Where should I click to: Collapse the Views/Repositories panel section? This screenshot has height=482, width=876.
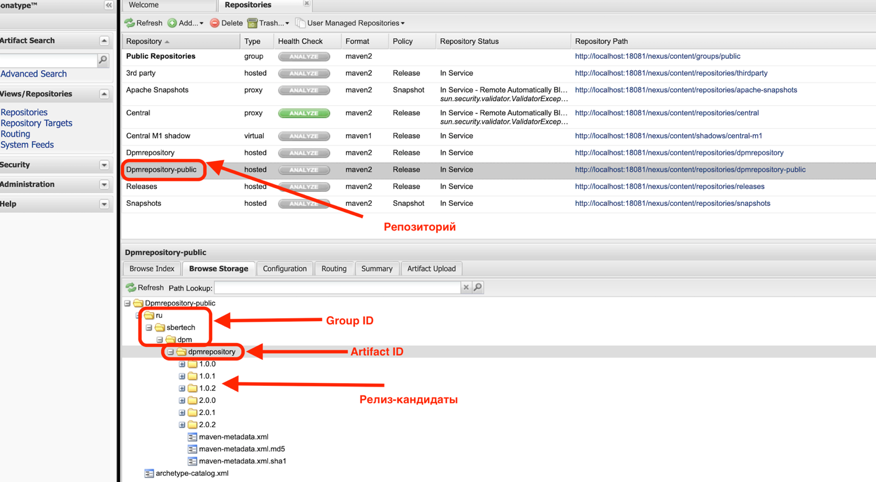coord(104,94)
